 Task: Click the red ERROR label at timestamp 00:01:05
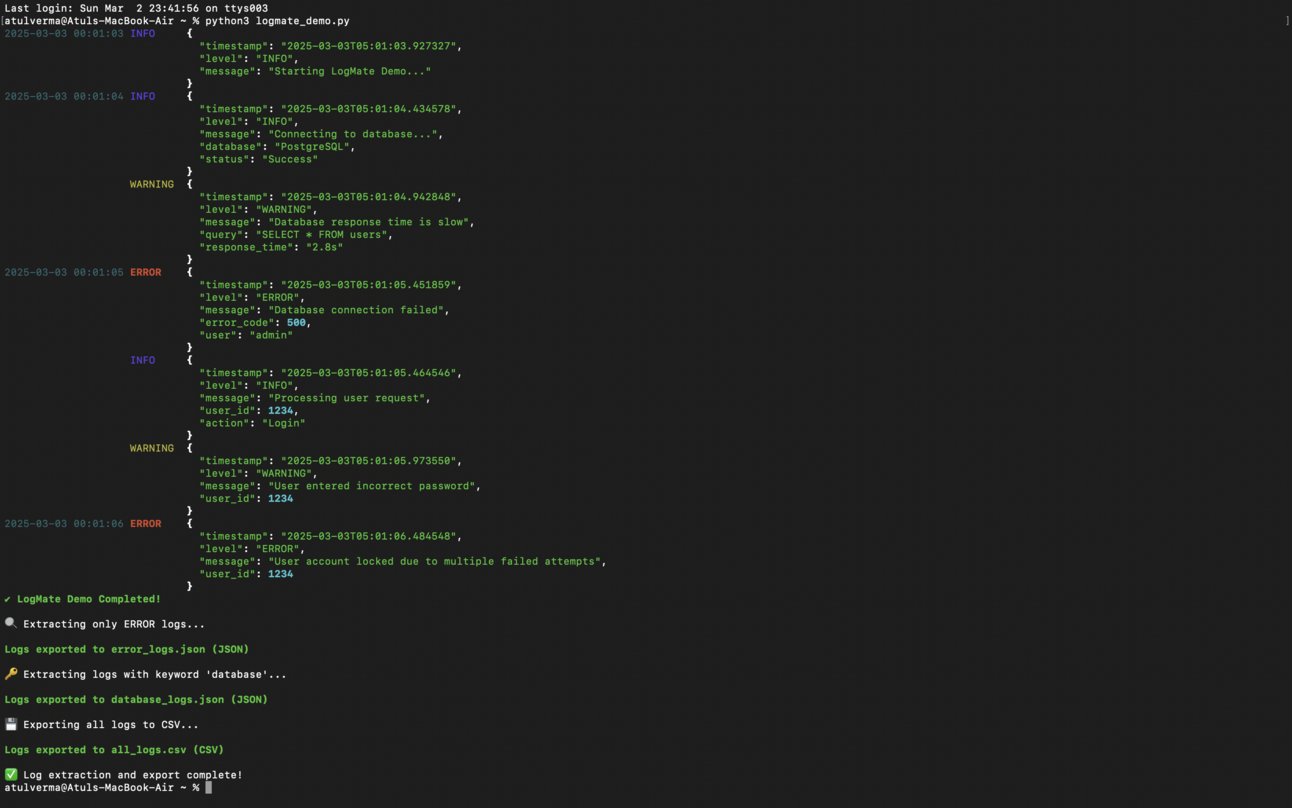pos(145,271)
